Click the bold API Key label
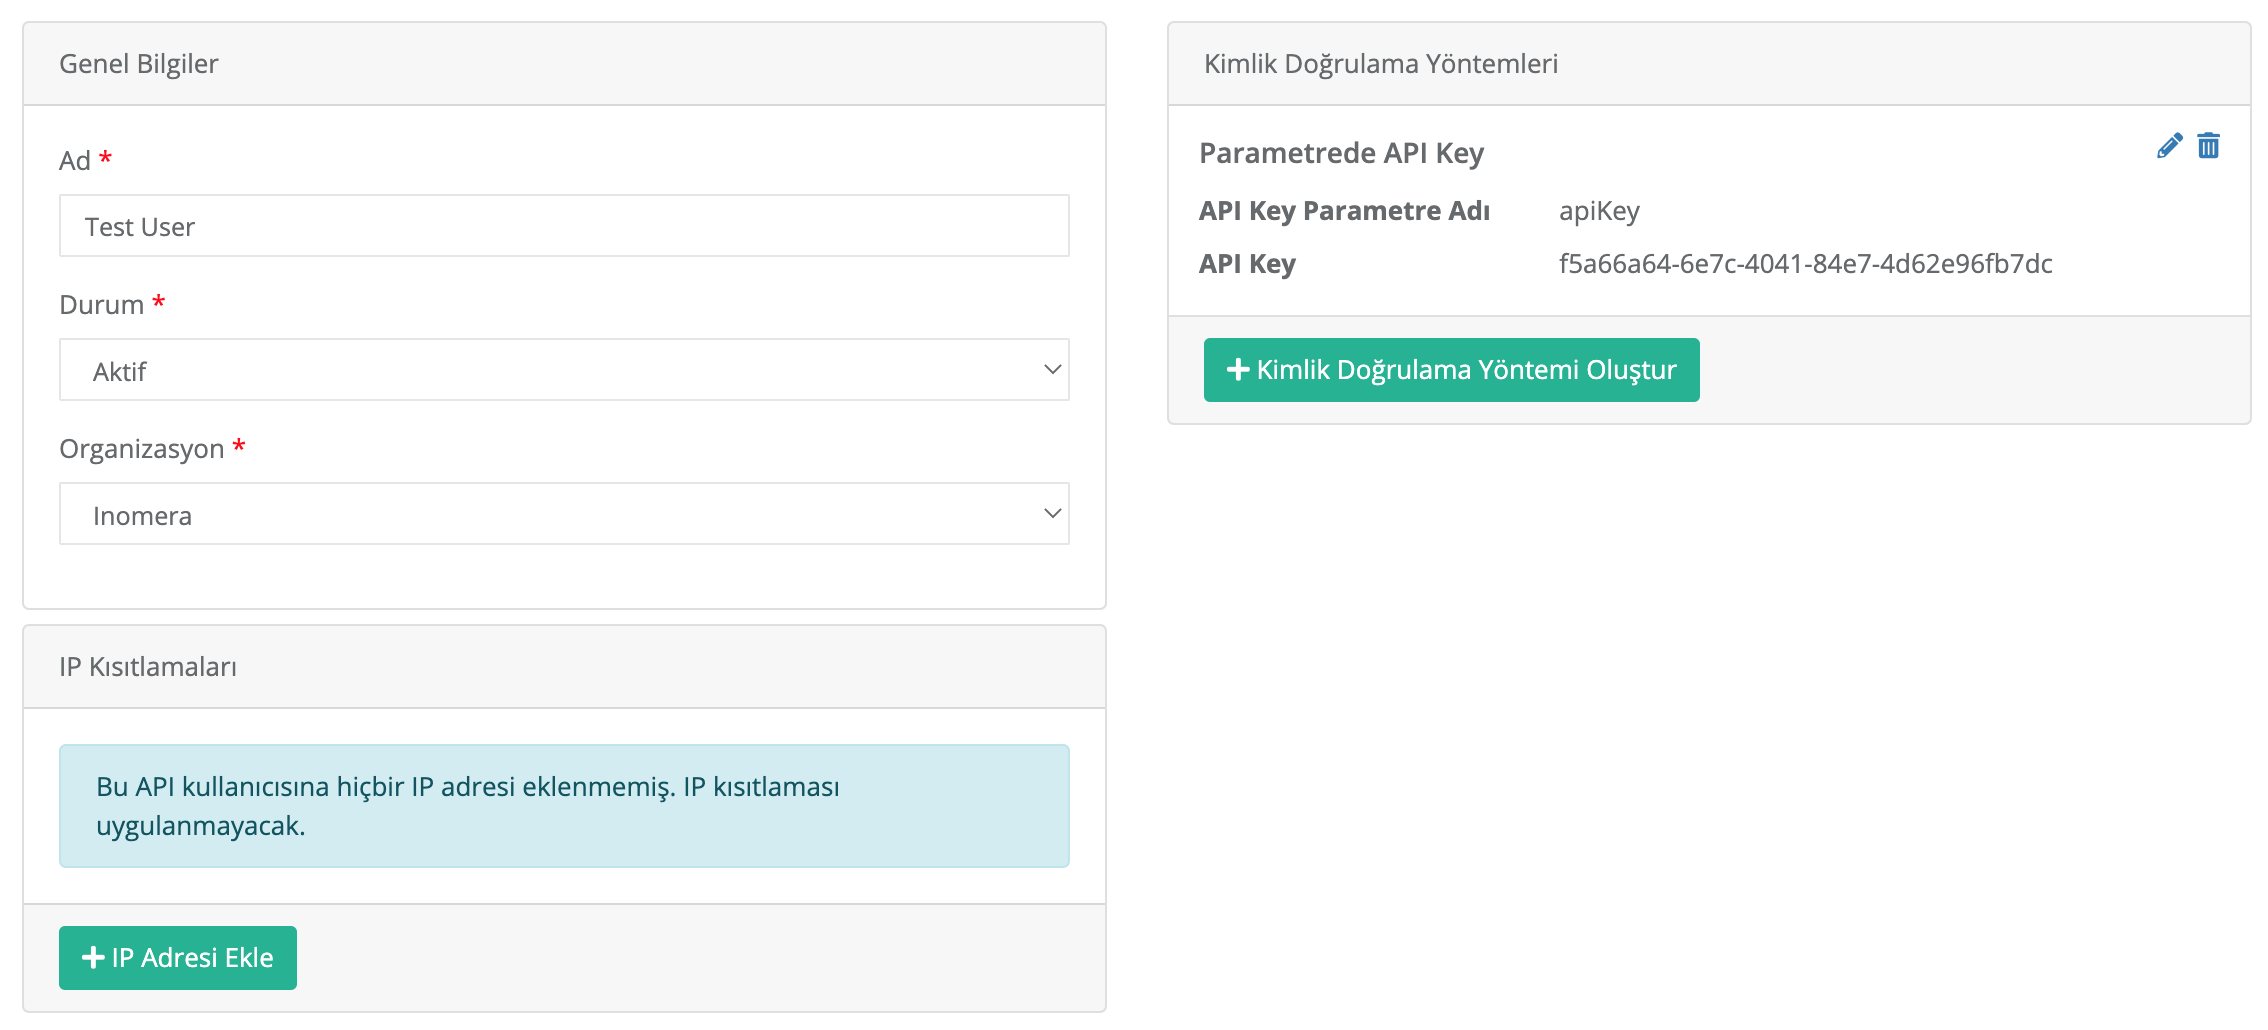This screenshot has height=1030, width=2268. tap(1247, 264)
